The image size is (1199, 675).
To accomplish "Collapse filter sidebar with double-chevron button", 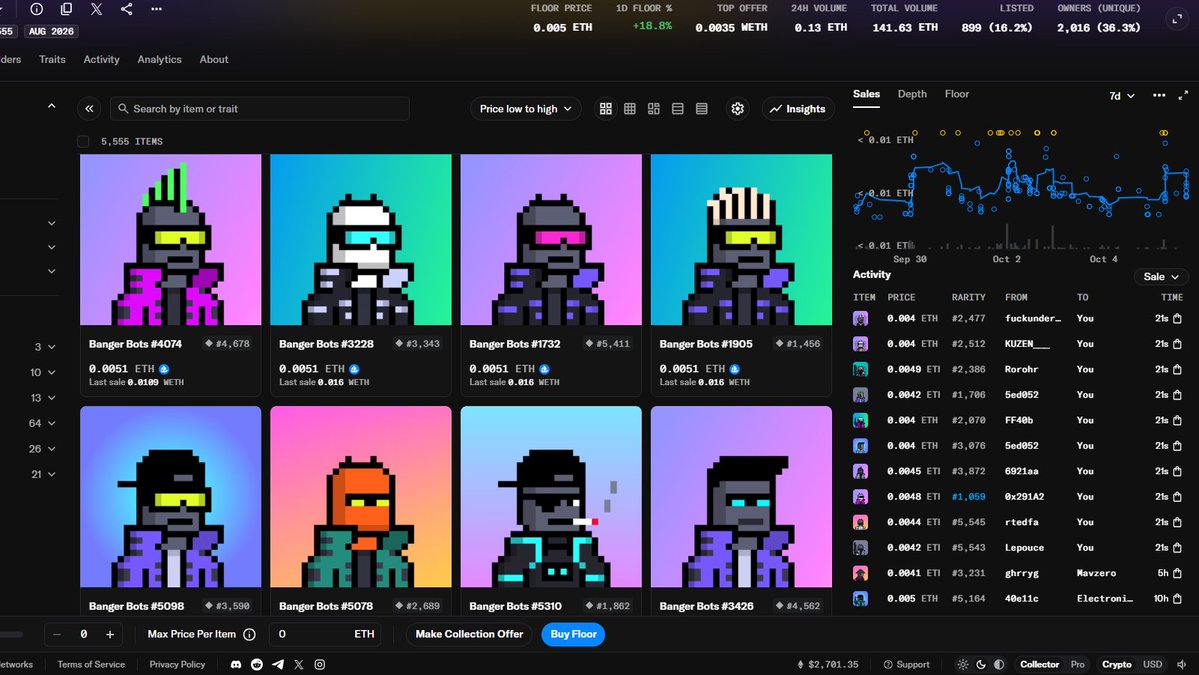I will (89, 109).
